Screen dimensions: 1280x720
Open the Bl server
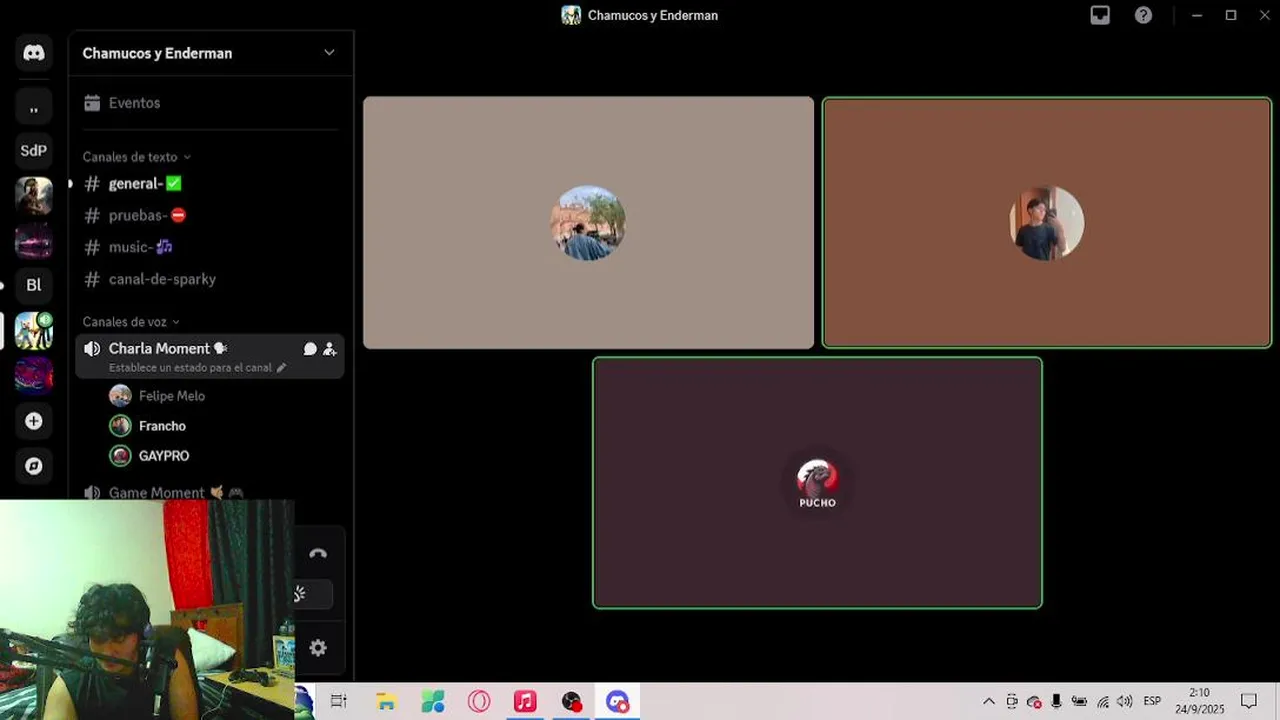click(x=34, y=285)
